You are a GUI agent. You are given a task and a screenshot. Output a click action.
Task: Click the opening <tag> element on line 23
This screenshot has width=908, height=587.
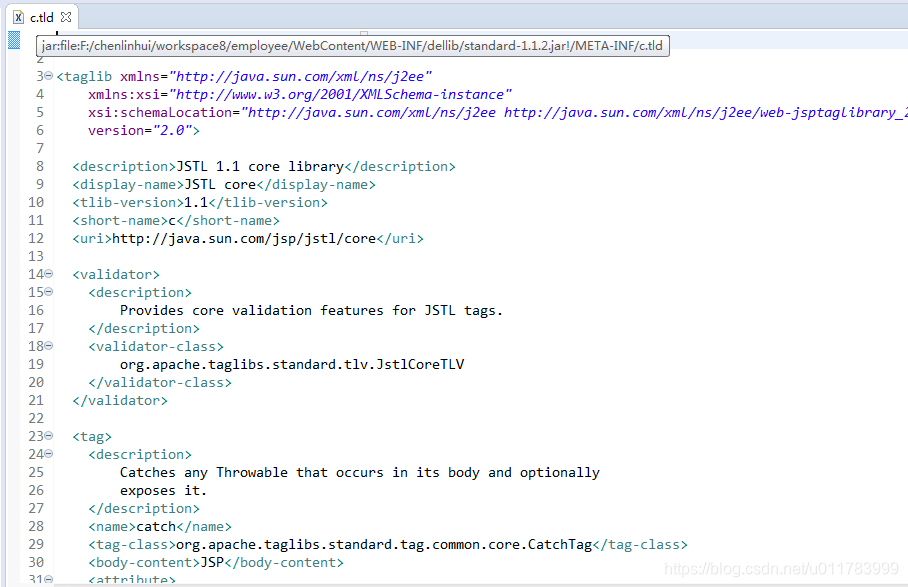click(x=92, y=436)
